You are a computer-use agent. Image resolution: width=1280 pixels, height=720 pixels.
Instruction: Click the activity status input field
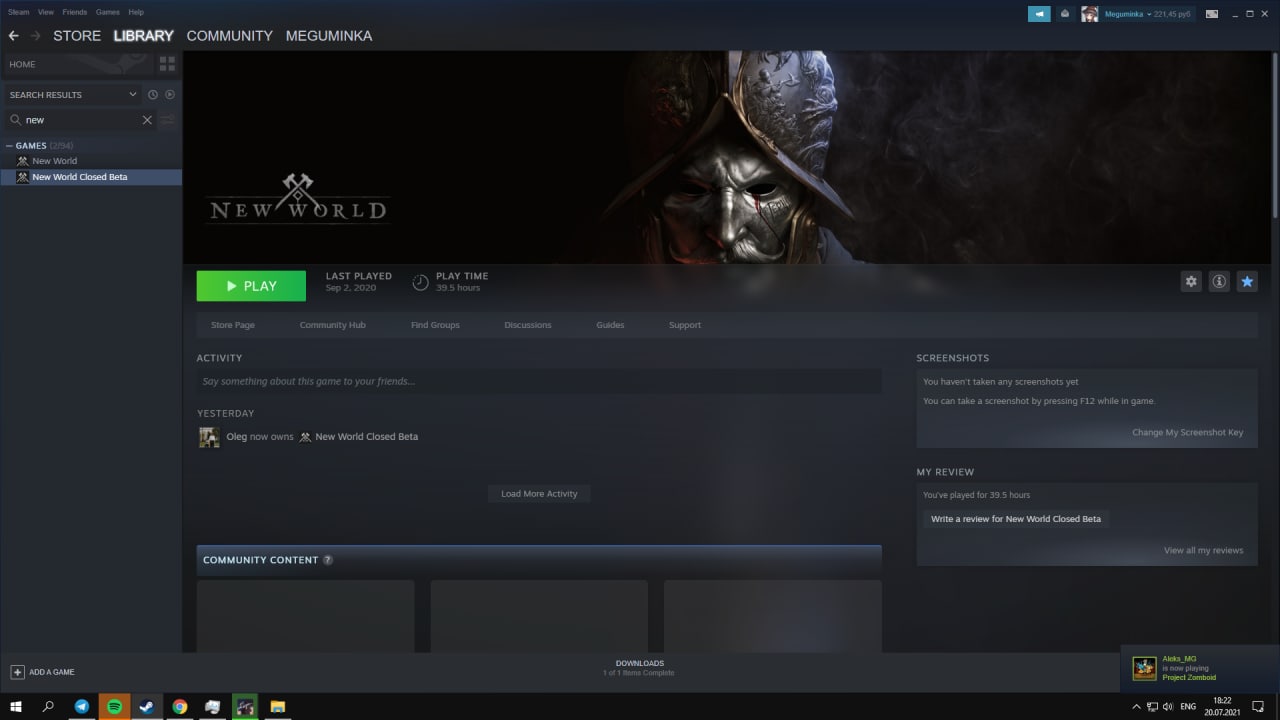click(539, 381)
